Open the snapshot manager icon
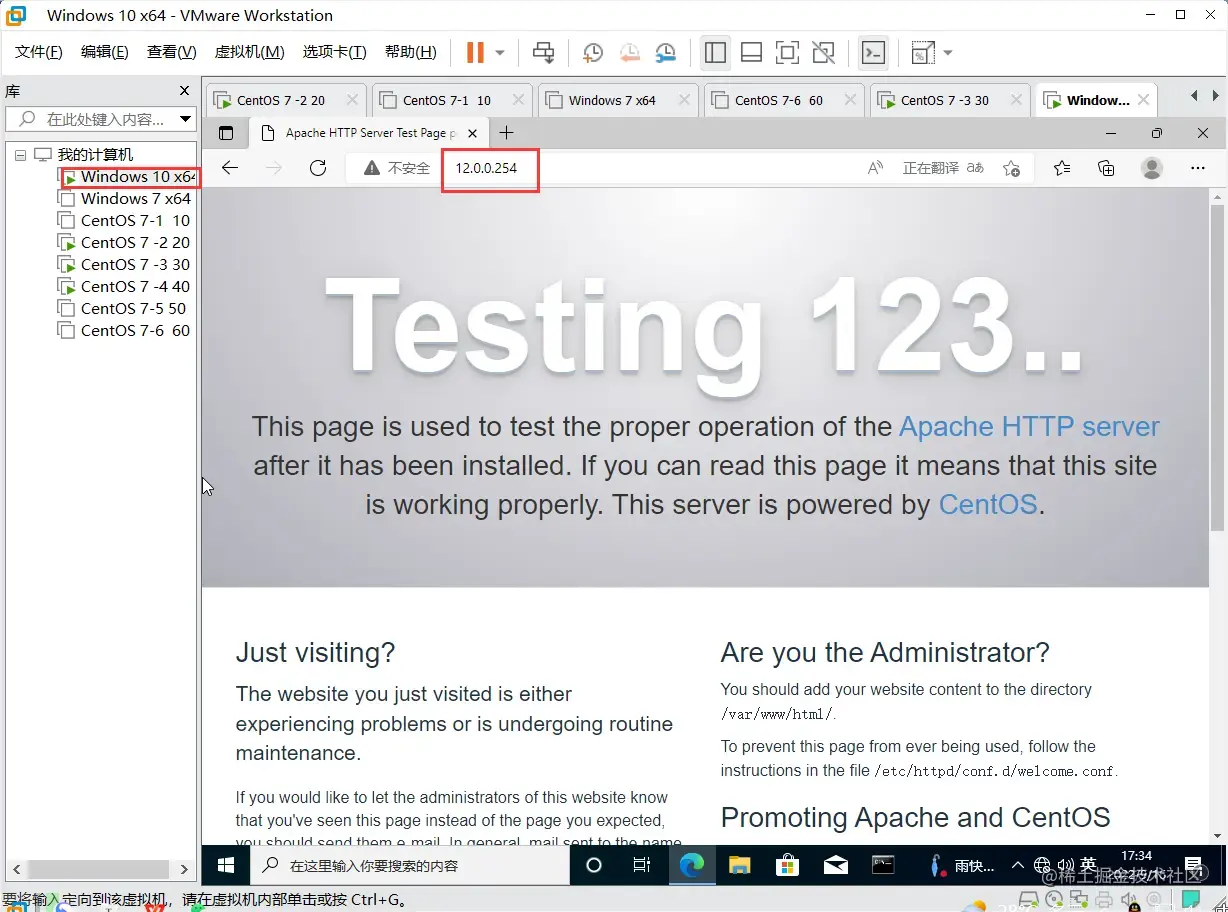This screenshot has height=912, width=1228. [x=665, y=52]
